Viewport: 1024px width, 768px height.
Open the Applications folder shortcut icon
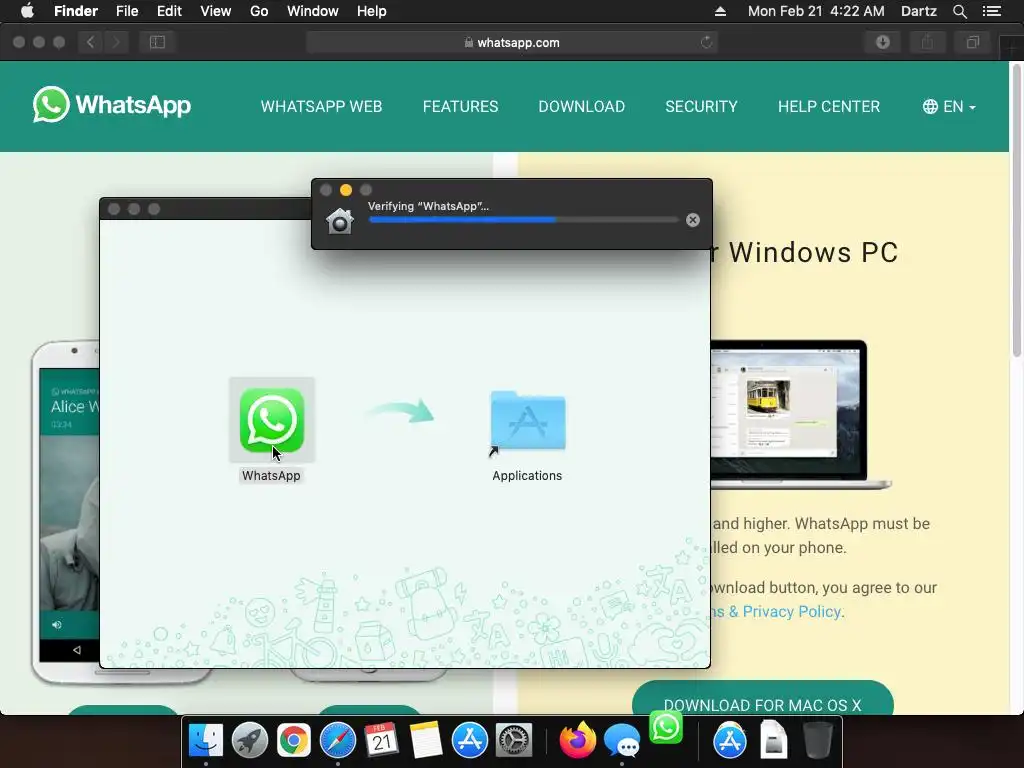(x=528, y=421)
